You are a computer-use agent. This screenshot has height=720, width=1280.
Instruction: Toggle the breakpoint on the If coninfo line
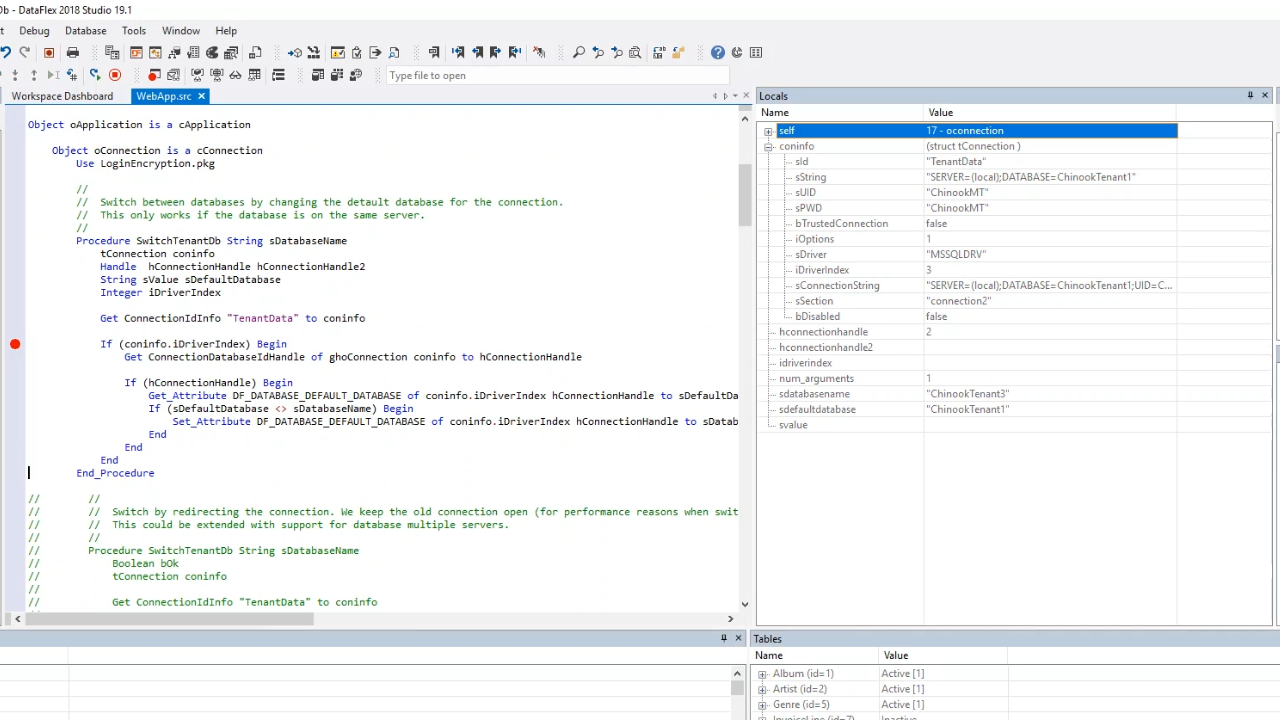pos(15,344)
